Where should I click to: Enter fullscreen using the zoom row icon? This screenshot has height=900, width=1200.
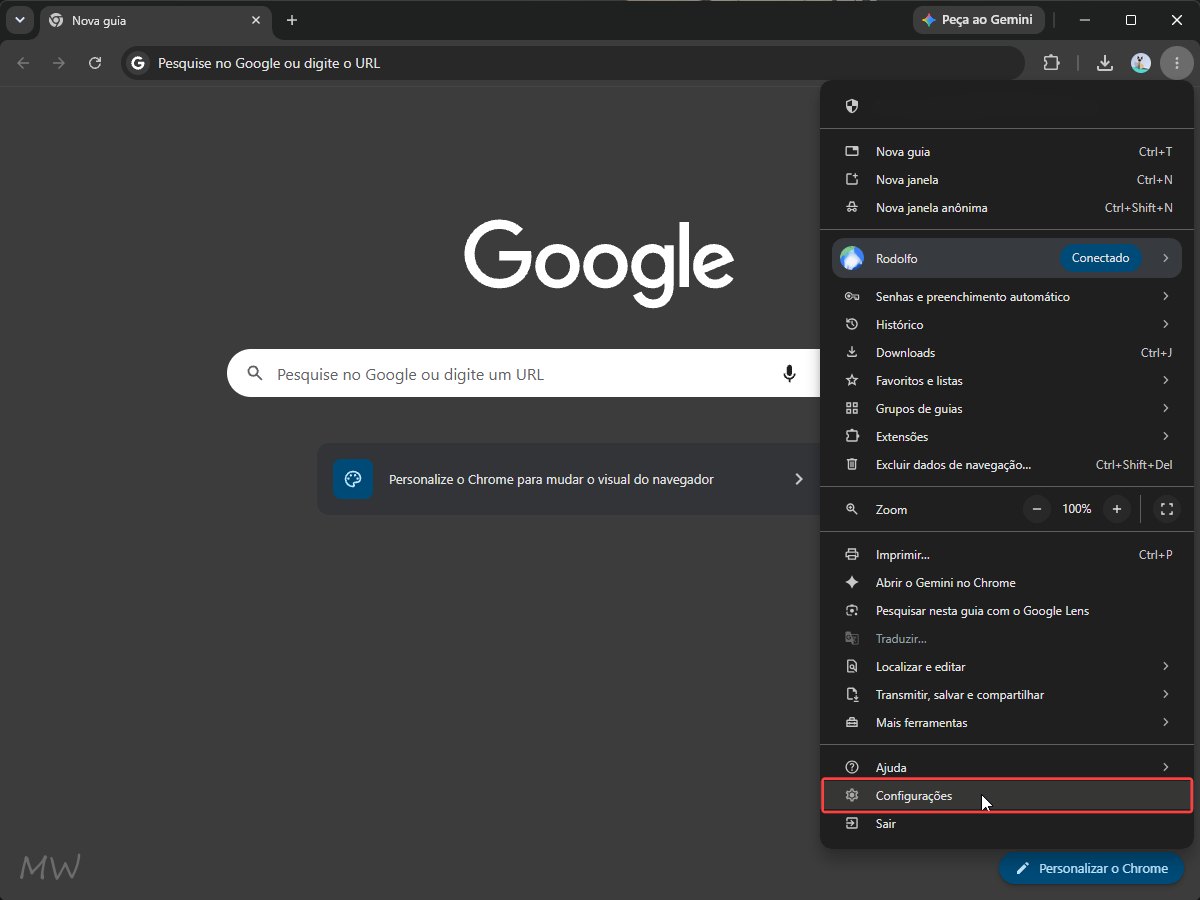point(1166,509)
